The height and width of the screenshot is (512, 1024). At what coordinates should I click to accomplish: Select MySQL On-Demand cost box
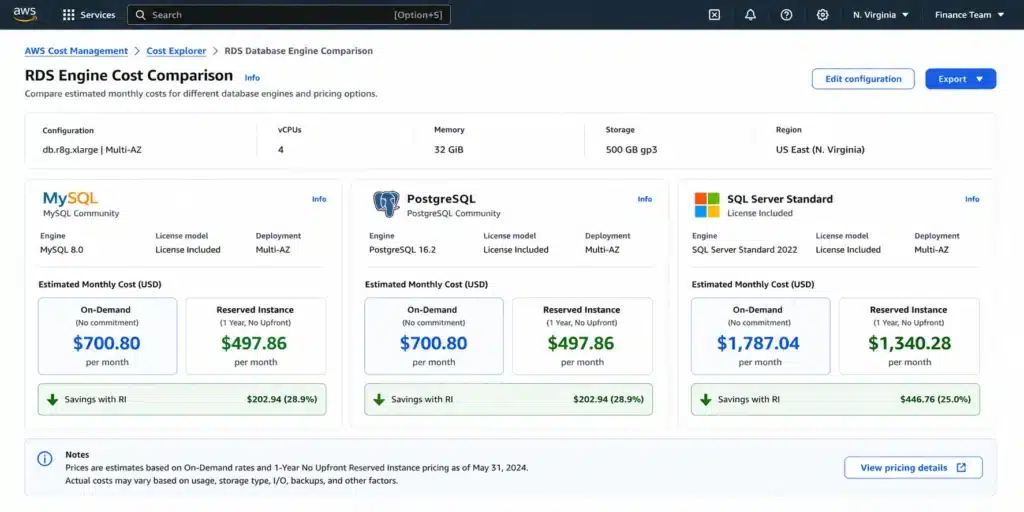pos(108,336)
